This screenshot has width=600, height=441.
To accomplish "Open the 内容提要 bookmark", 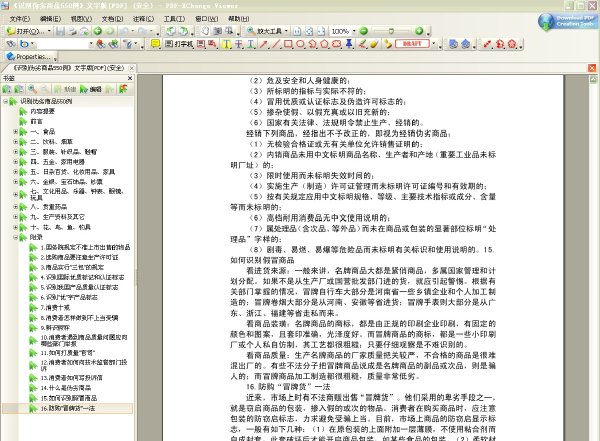I will coord(42,111).
